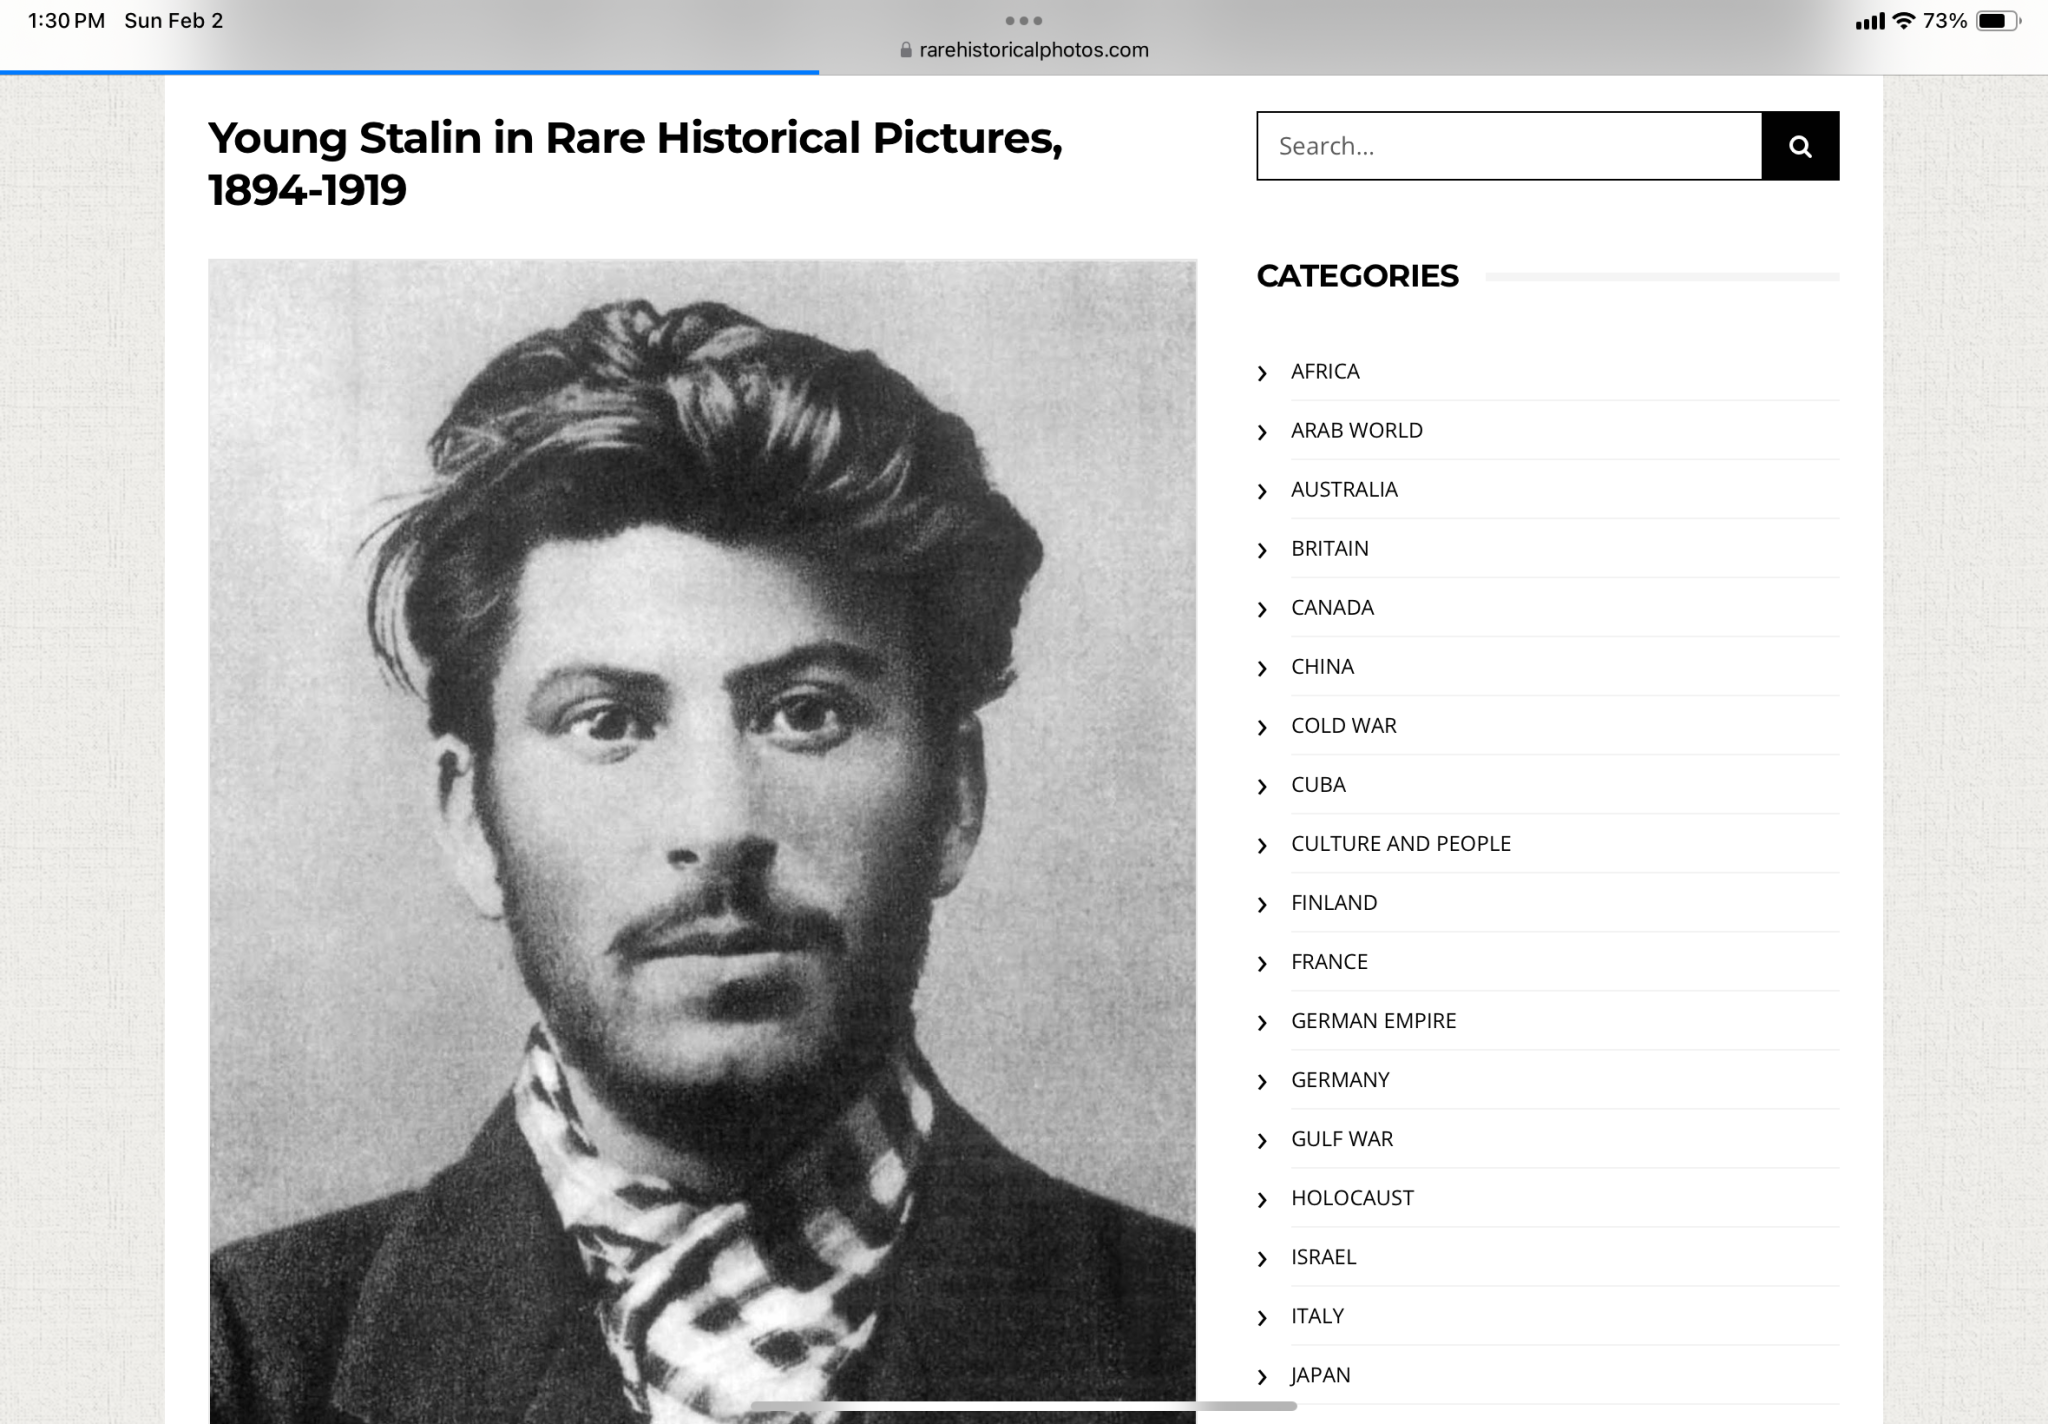2048x1424 pixels.
Task: Expand the GERMAN EMPIRE category arrow
Action: [1262, 1022]
